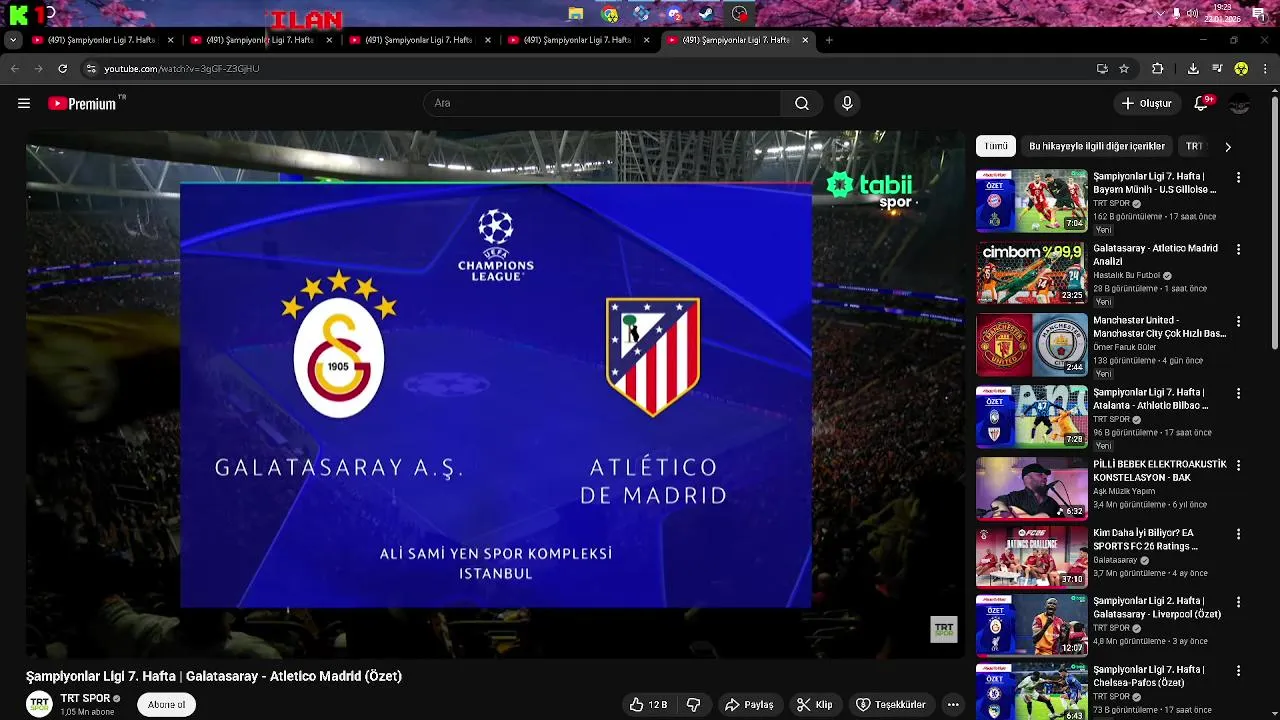Like the video (12 B)
The width and height of the screenshot is (1280, 720).
[x=647, y=705]
